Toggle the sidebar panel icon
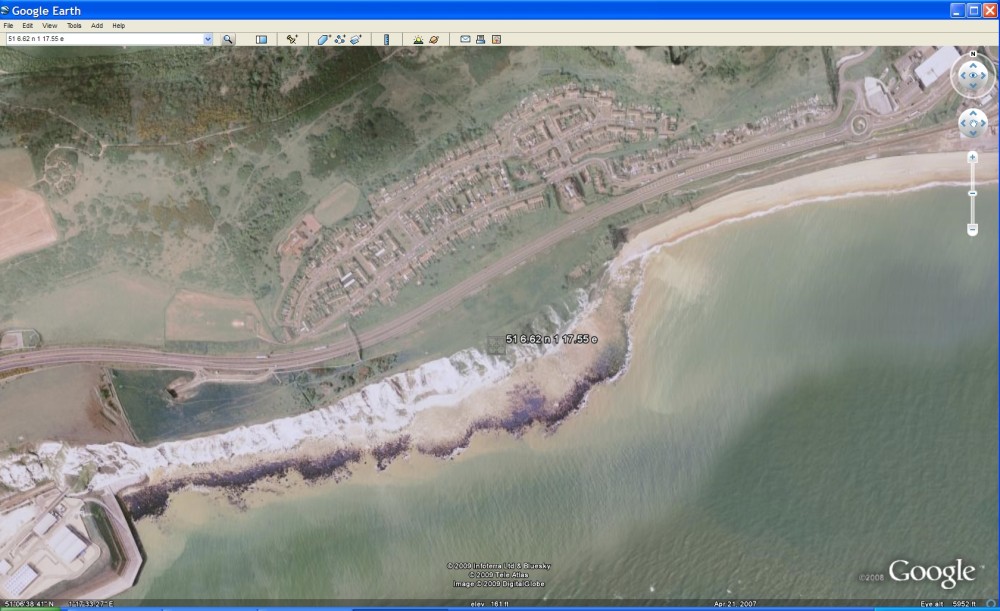This screenshot has width=1000, height=611. click(x=261, y=39)
